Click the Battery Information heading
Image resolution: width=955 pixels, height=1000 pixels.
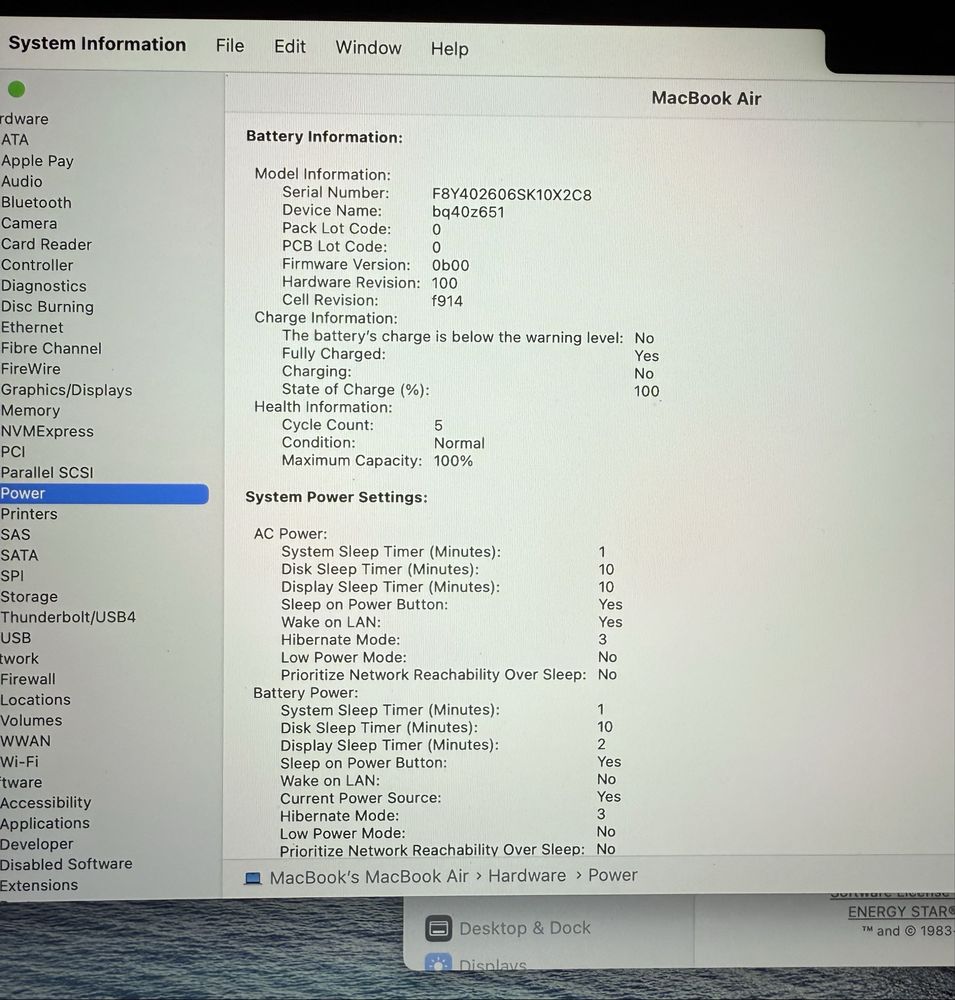(x=324, y=137)
